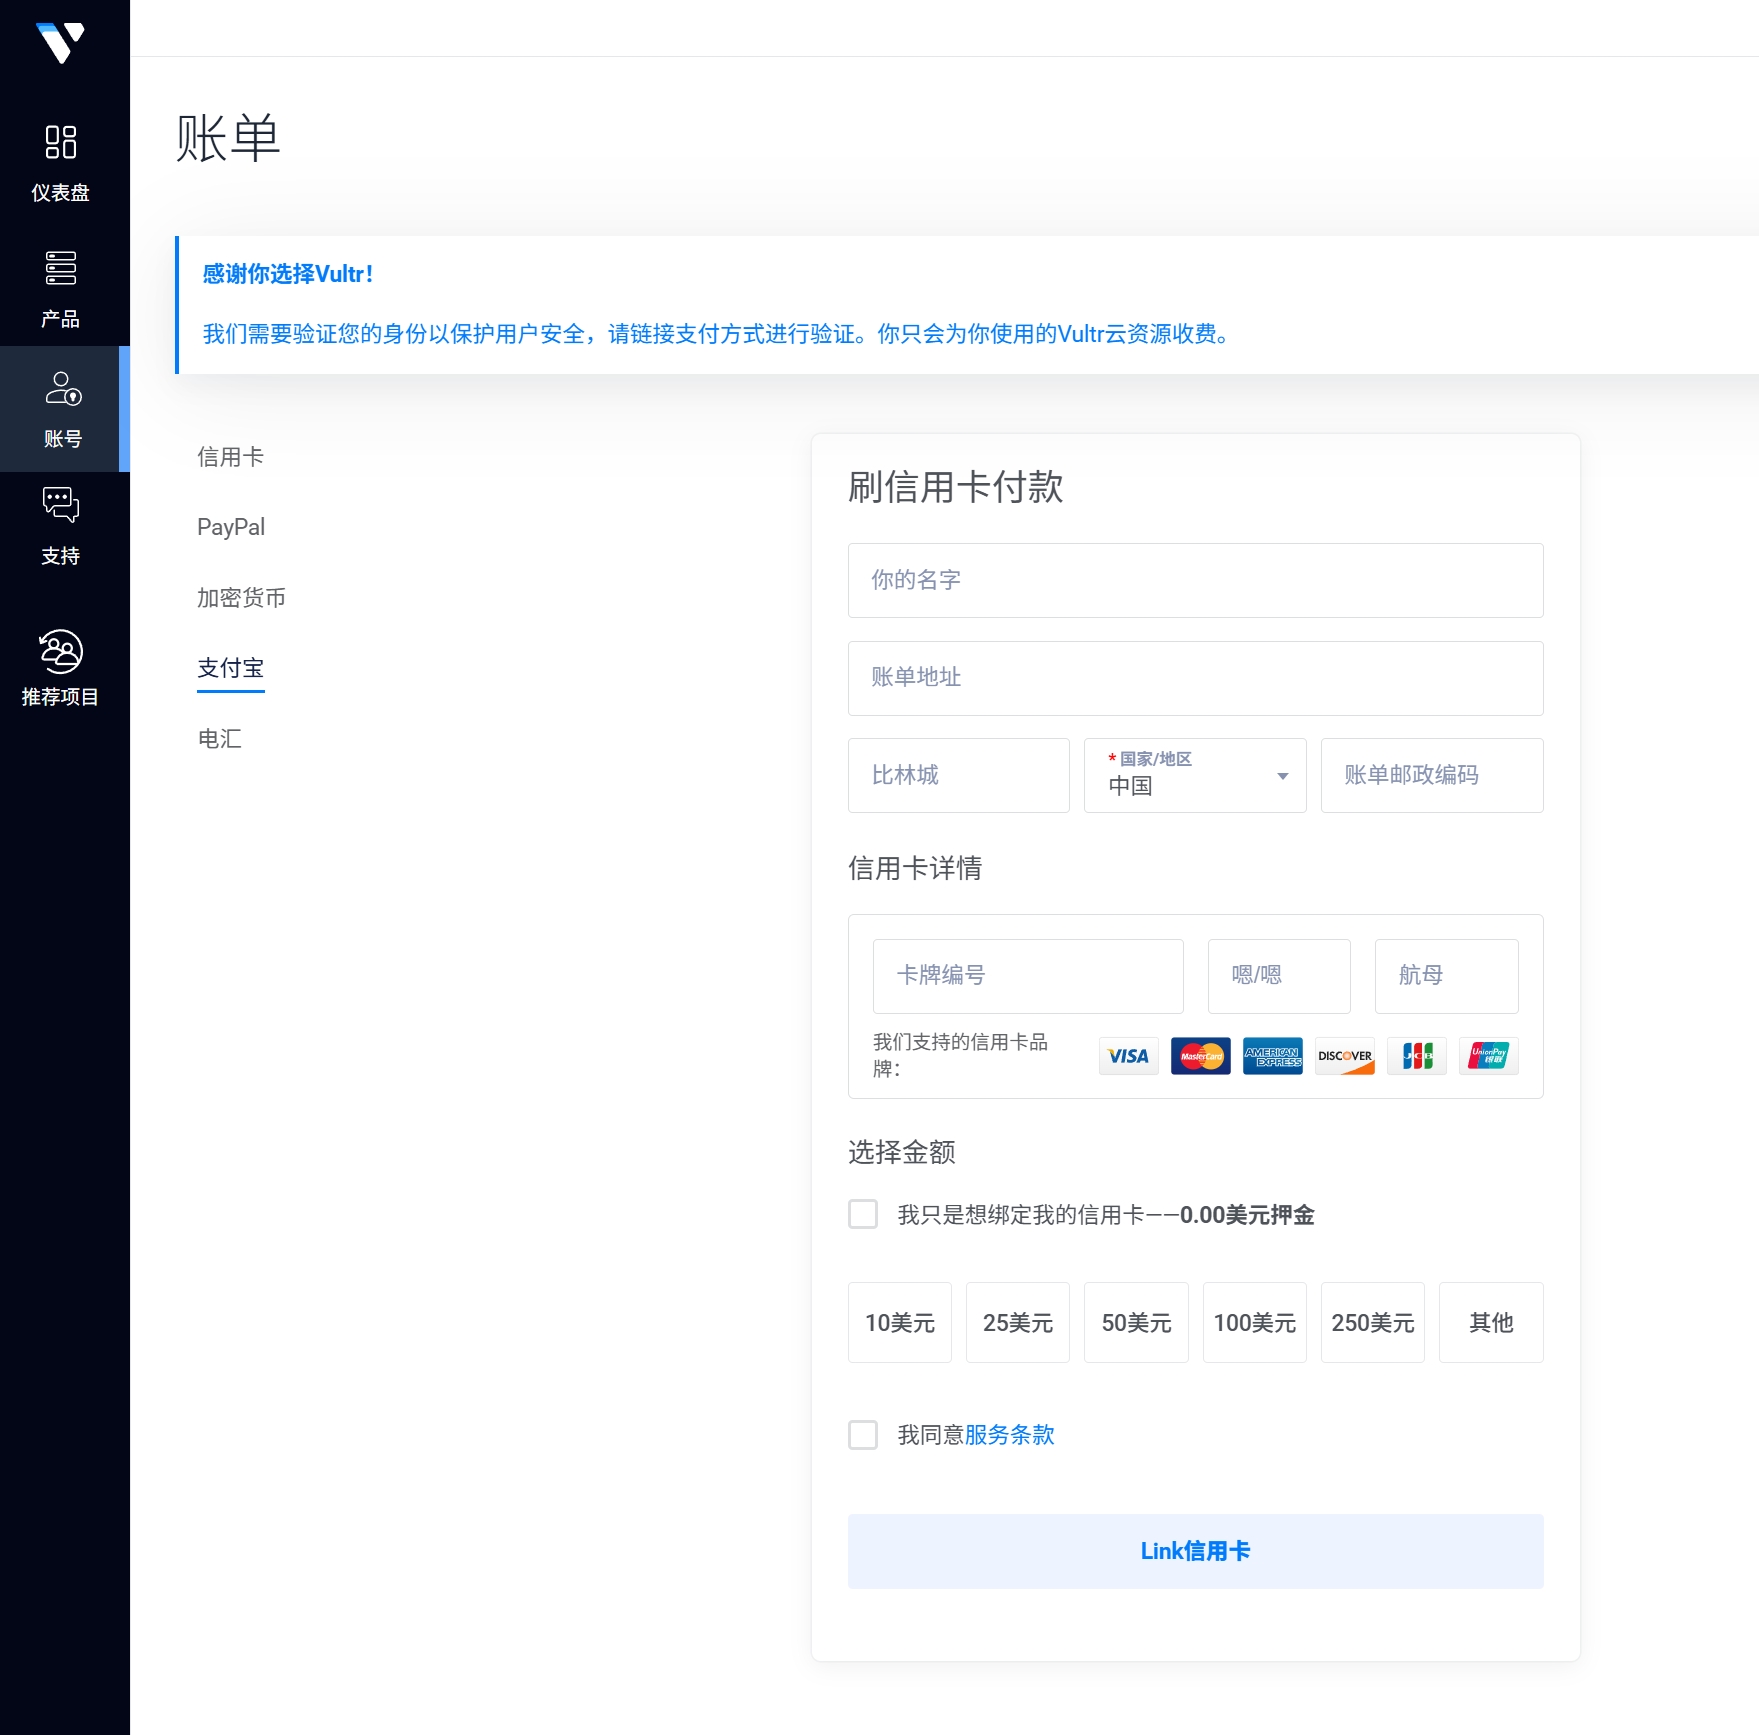Viewport: 1759px width, 1735px height.
Task: Choose the 25美元 amount option
Action: (x=1017, y=1323)
